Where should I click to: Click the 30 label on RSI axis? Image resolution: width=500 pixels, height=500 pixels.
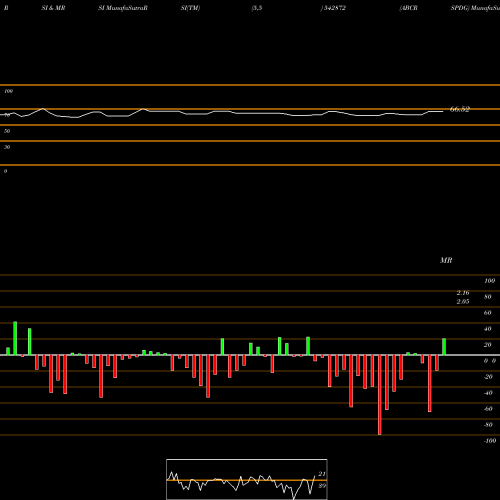point(7,147)
